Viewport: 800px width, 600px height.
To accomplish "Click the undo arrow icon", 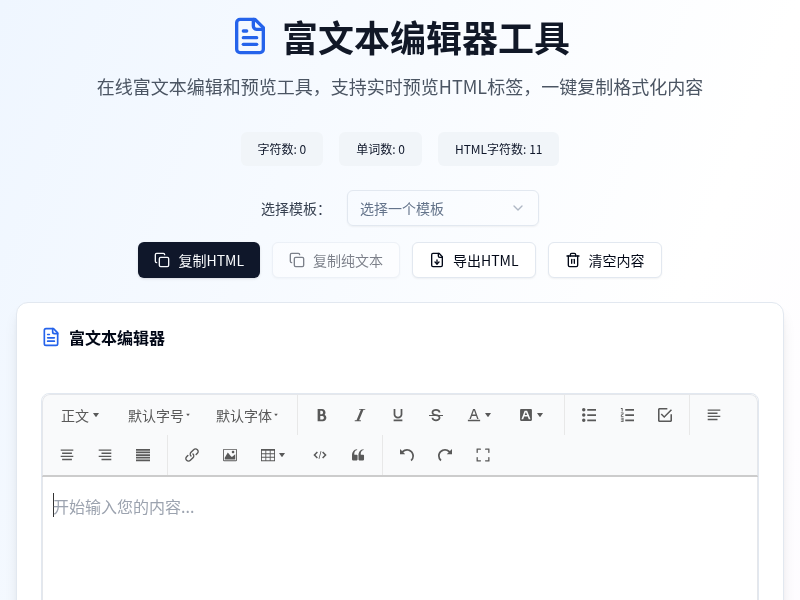I will coord(406,455).
